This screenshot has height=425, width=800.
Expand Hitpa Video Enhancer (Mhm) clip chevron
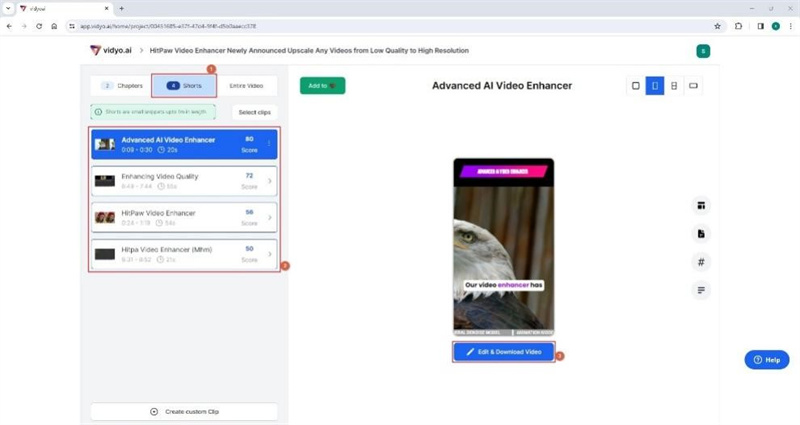[x=270, y=254]
